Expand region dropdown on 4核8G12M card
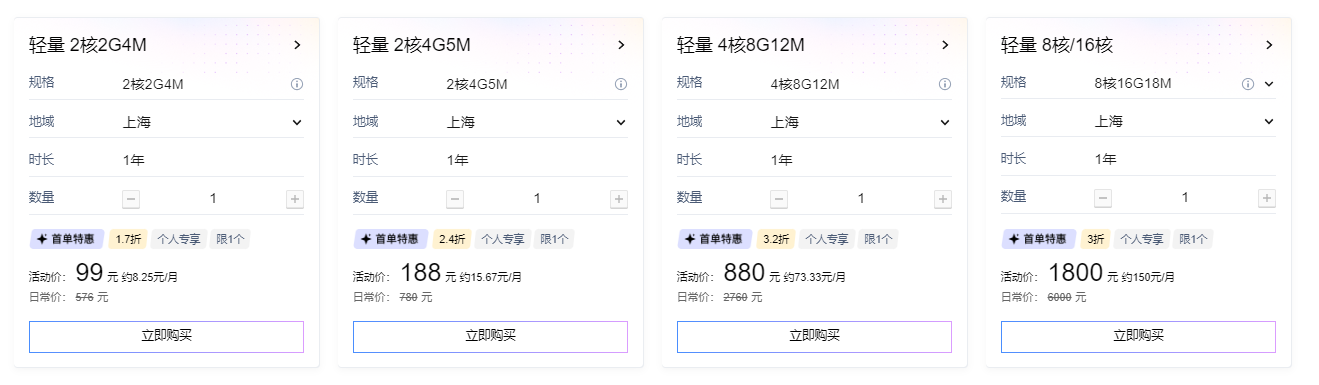Viewport: 1319px width, 385px height. click(x=945, y=122)
